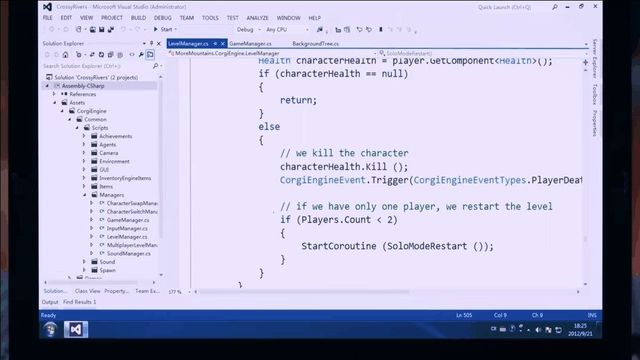This screenshot has height=360, width=640.
Task: Open the ANALYZE menu
Action: click(x=258, y=18)
